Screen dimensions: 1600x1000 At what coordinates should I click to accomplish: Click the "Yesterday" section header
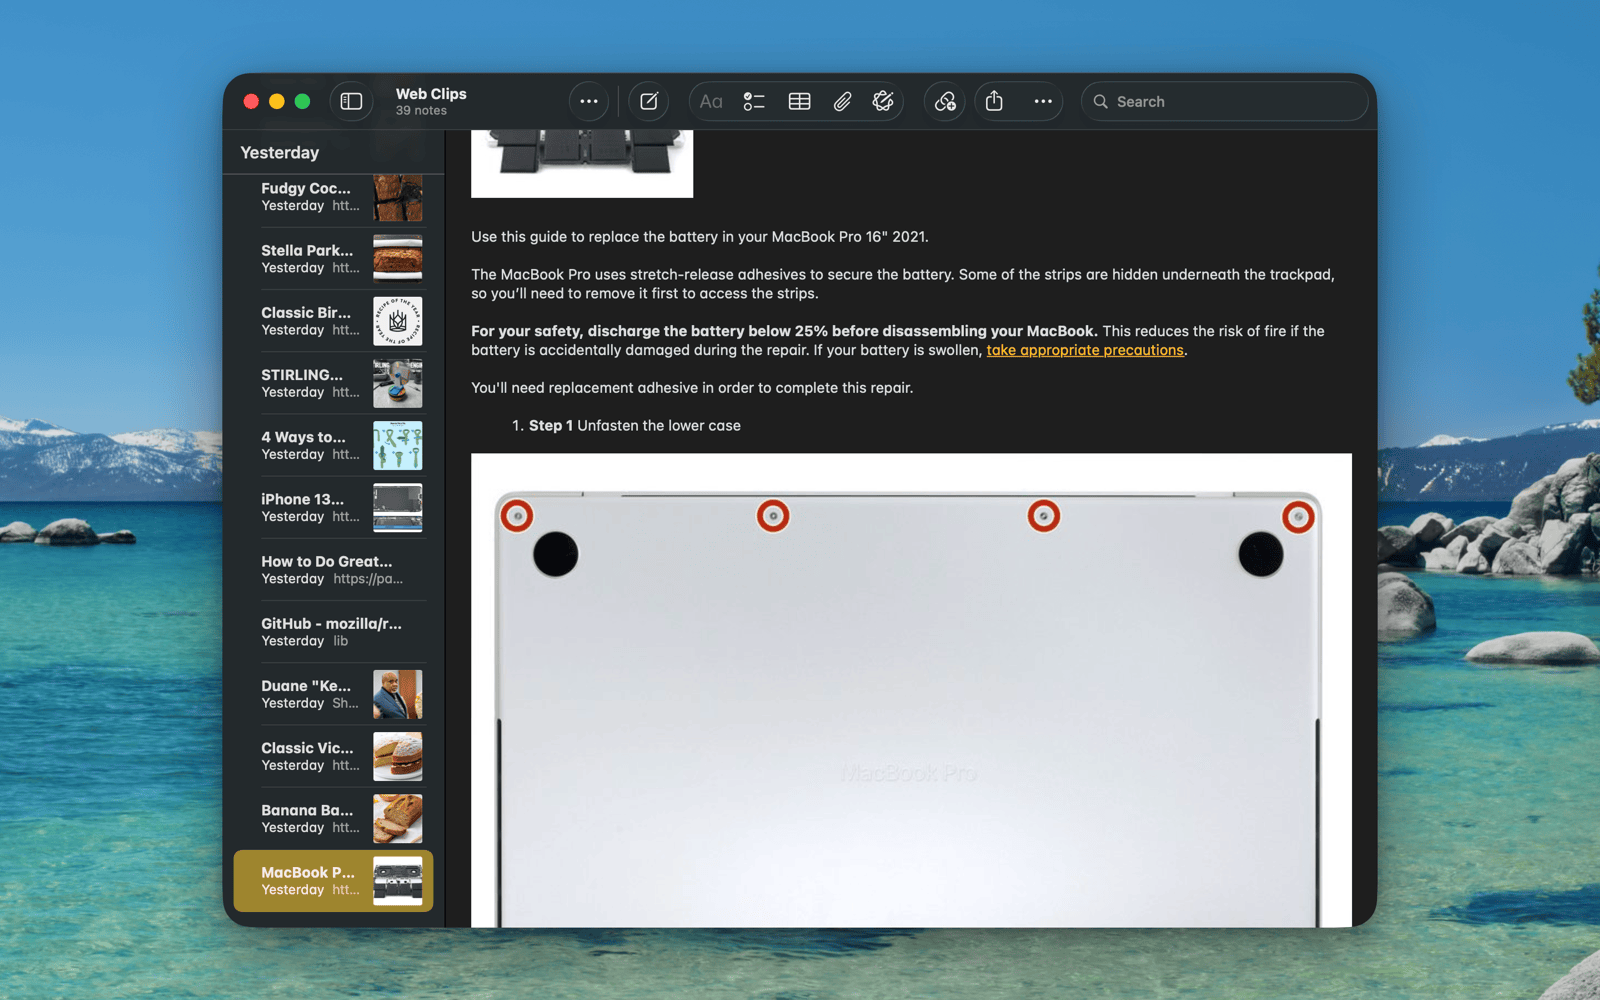[280, 153]
